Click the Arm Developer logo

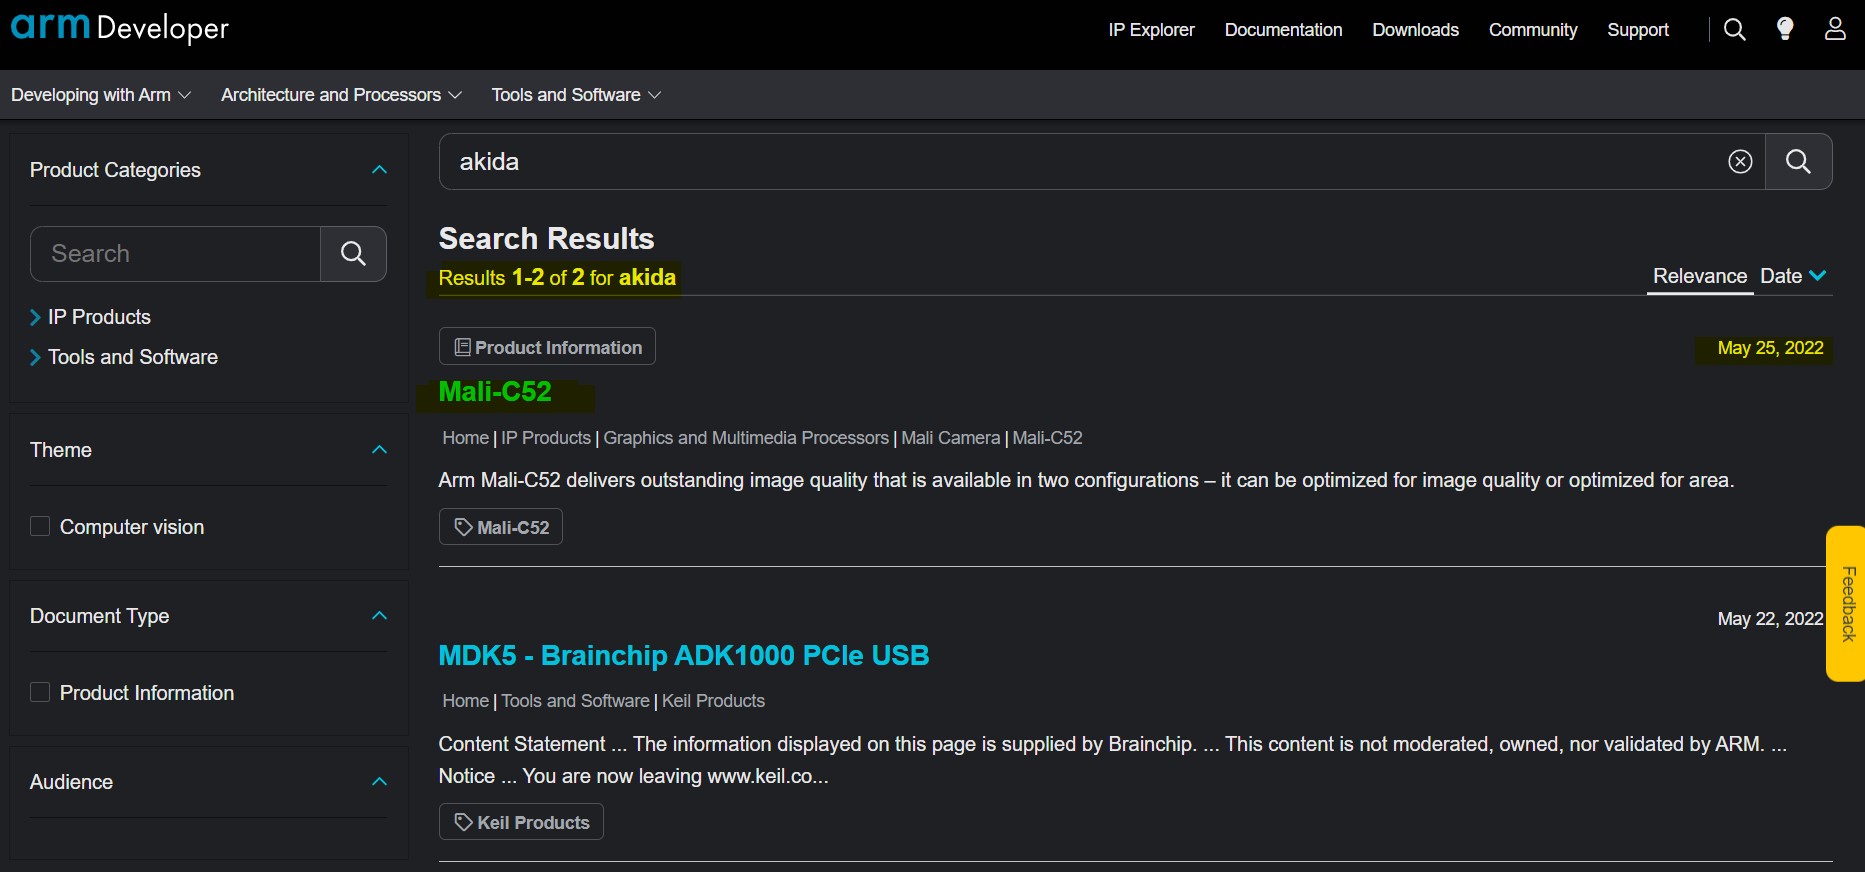[120, 28]
